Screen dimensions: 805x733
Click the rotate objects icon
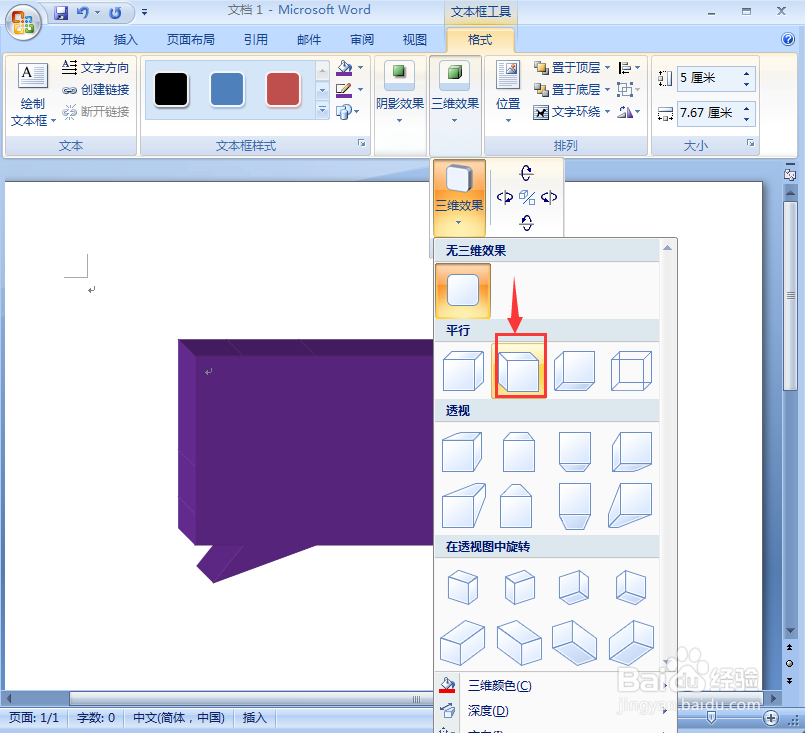click(624, 112)
